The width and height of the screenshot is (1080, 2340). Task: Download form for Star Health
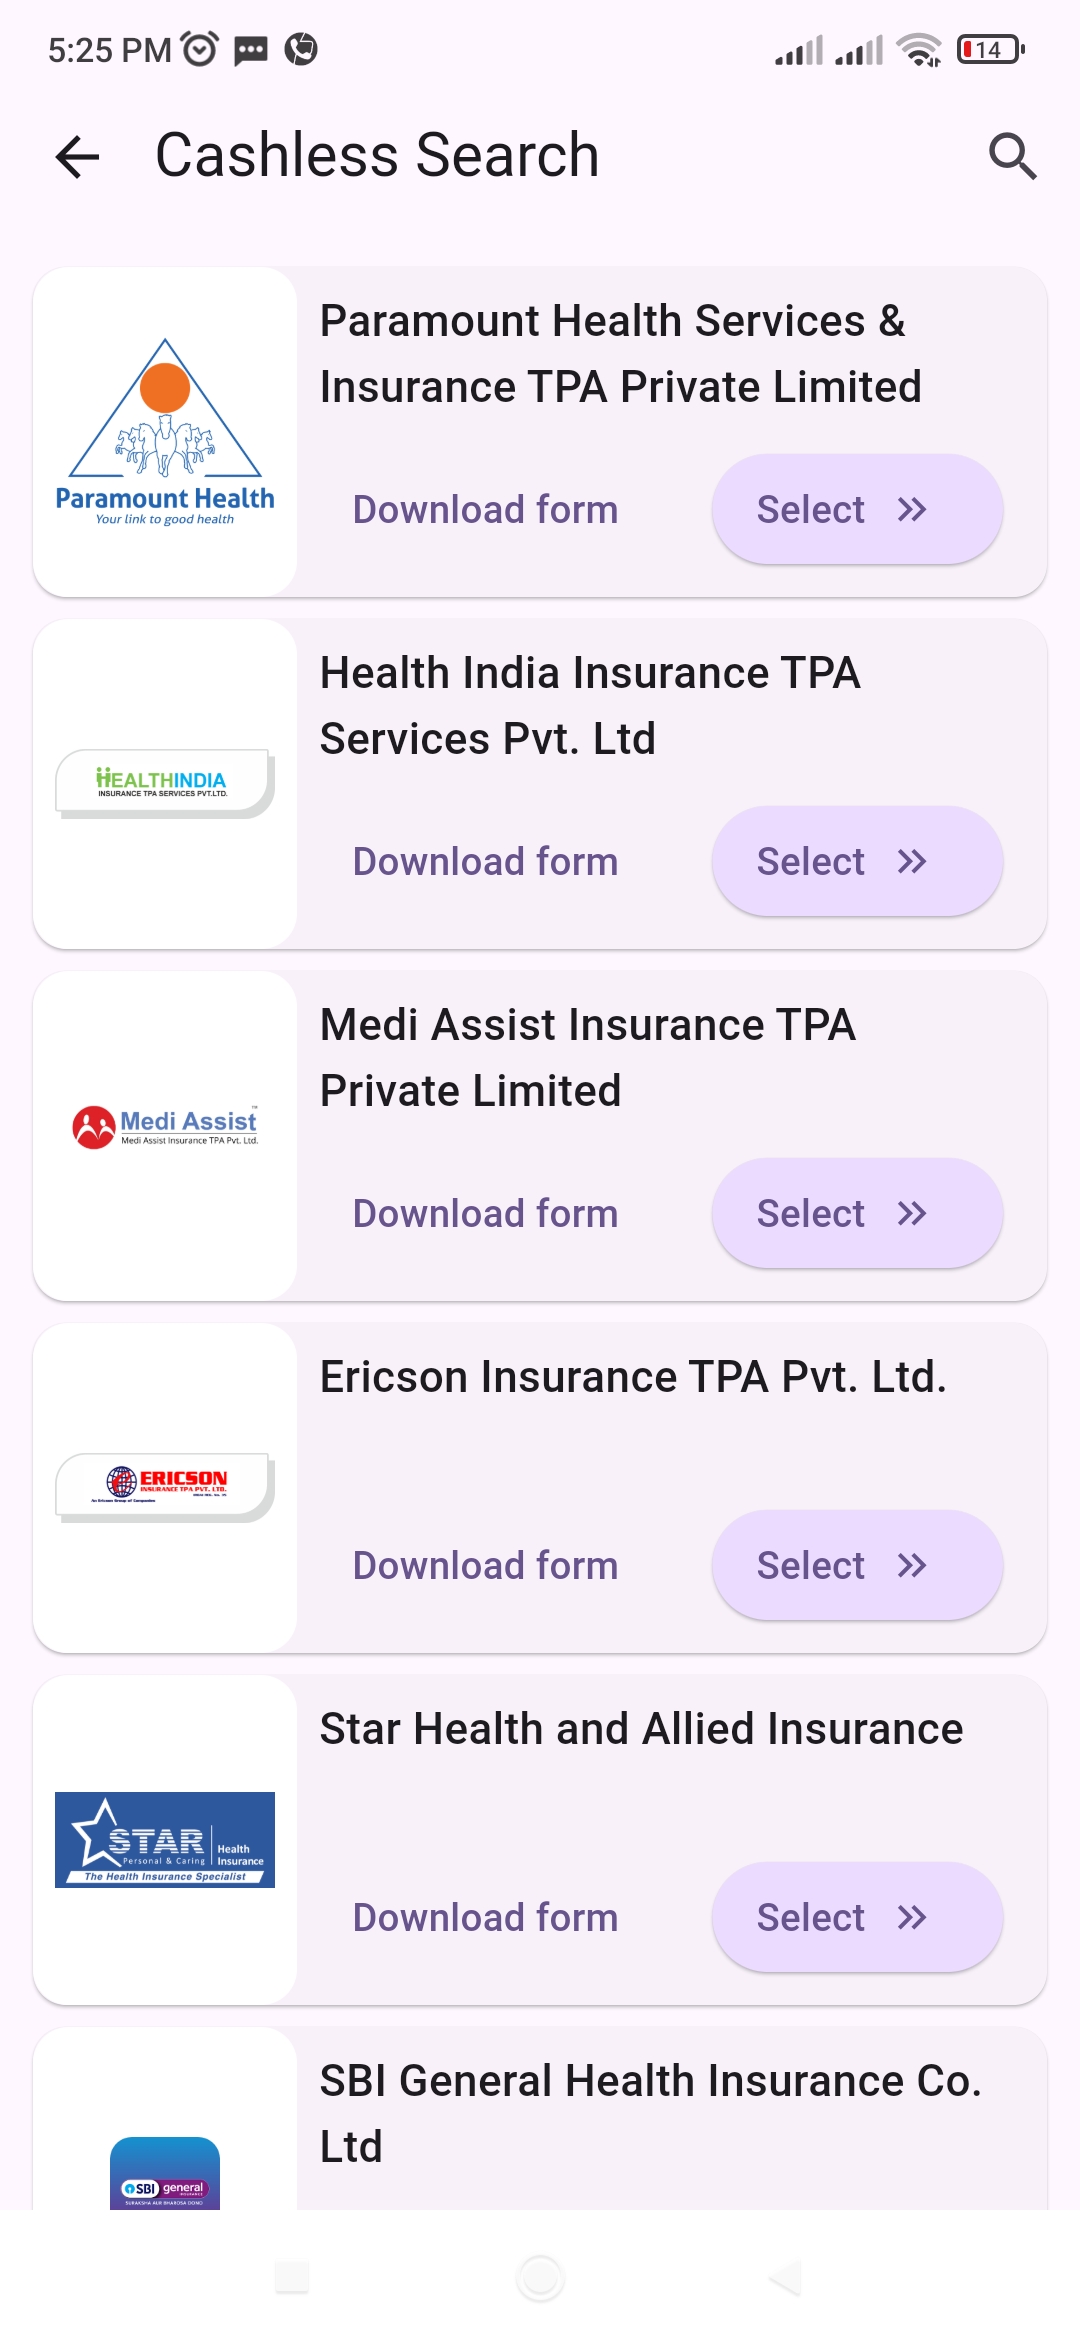click(x=485, y=1918)
